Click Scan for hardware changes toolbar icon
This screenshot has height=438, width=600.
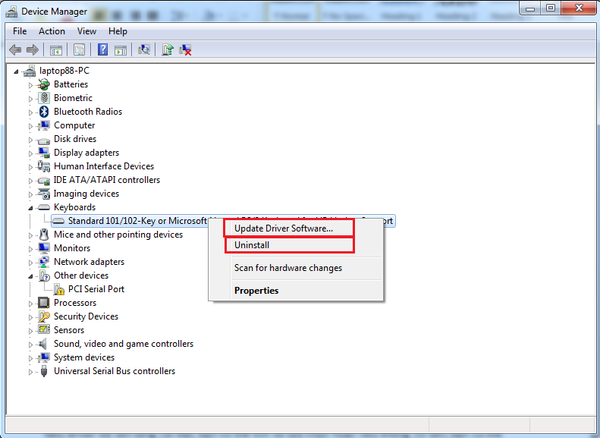[144, 50]
